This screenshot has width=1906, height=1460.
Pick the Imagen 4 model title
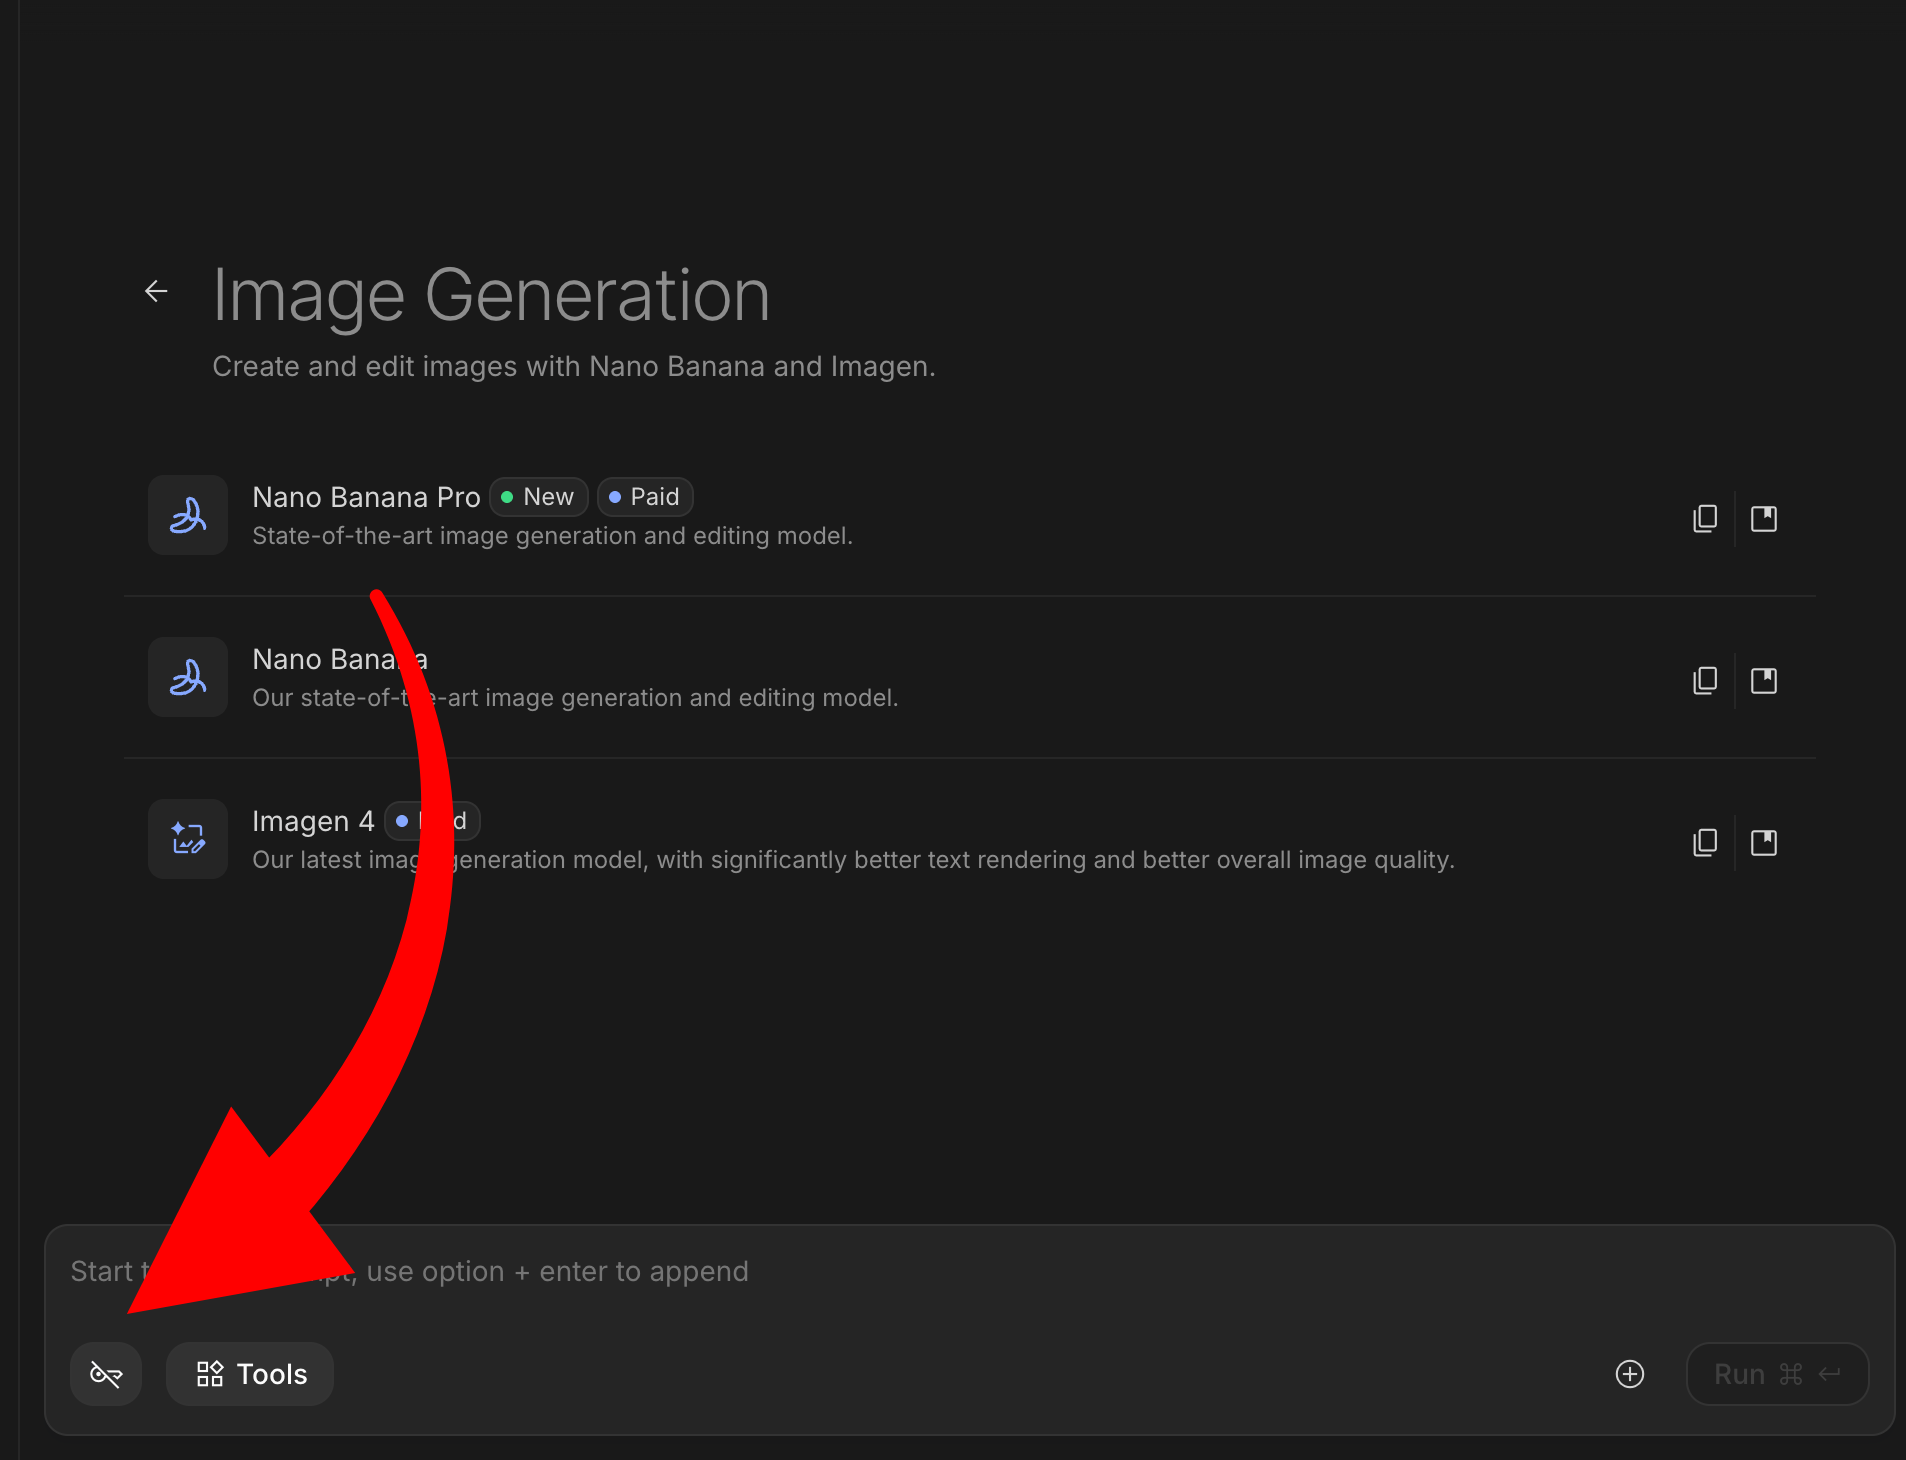(x=313, y=821)
